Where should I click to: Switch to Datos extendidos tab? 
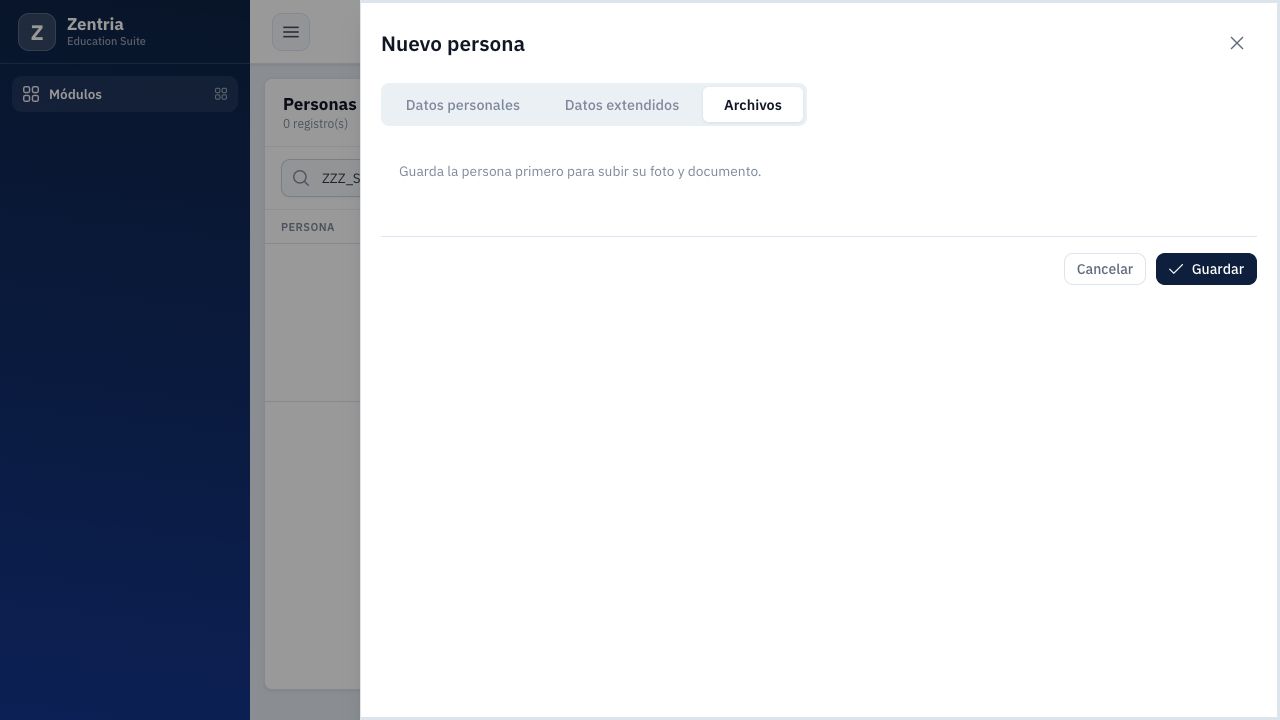[622, 105]
